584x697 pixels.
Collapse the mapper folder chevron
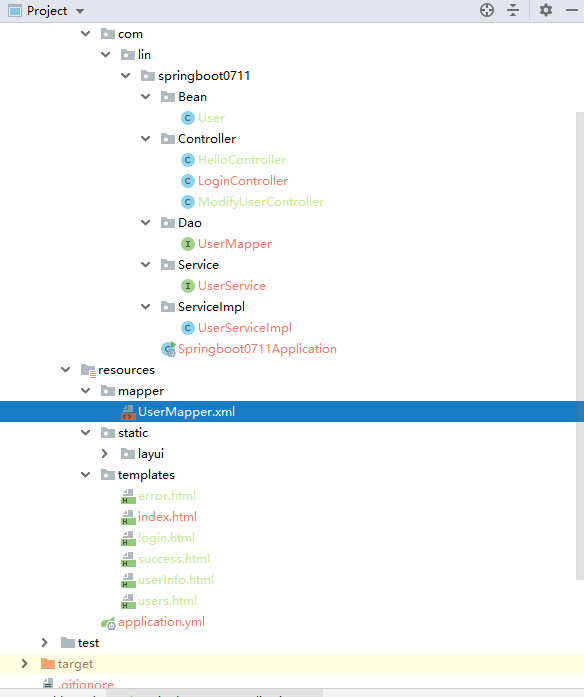click(x=85, y=391)
